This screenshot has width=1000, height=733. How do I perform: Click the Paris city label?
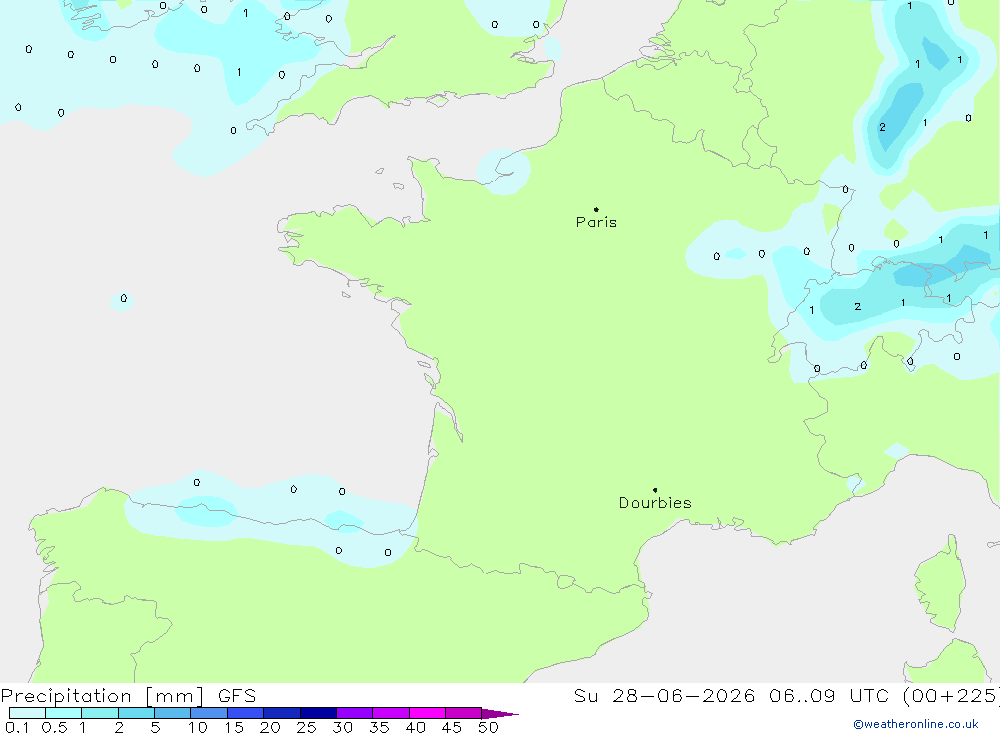point(596,222)
